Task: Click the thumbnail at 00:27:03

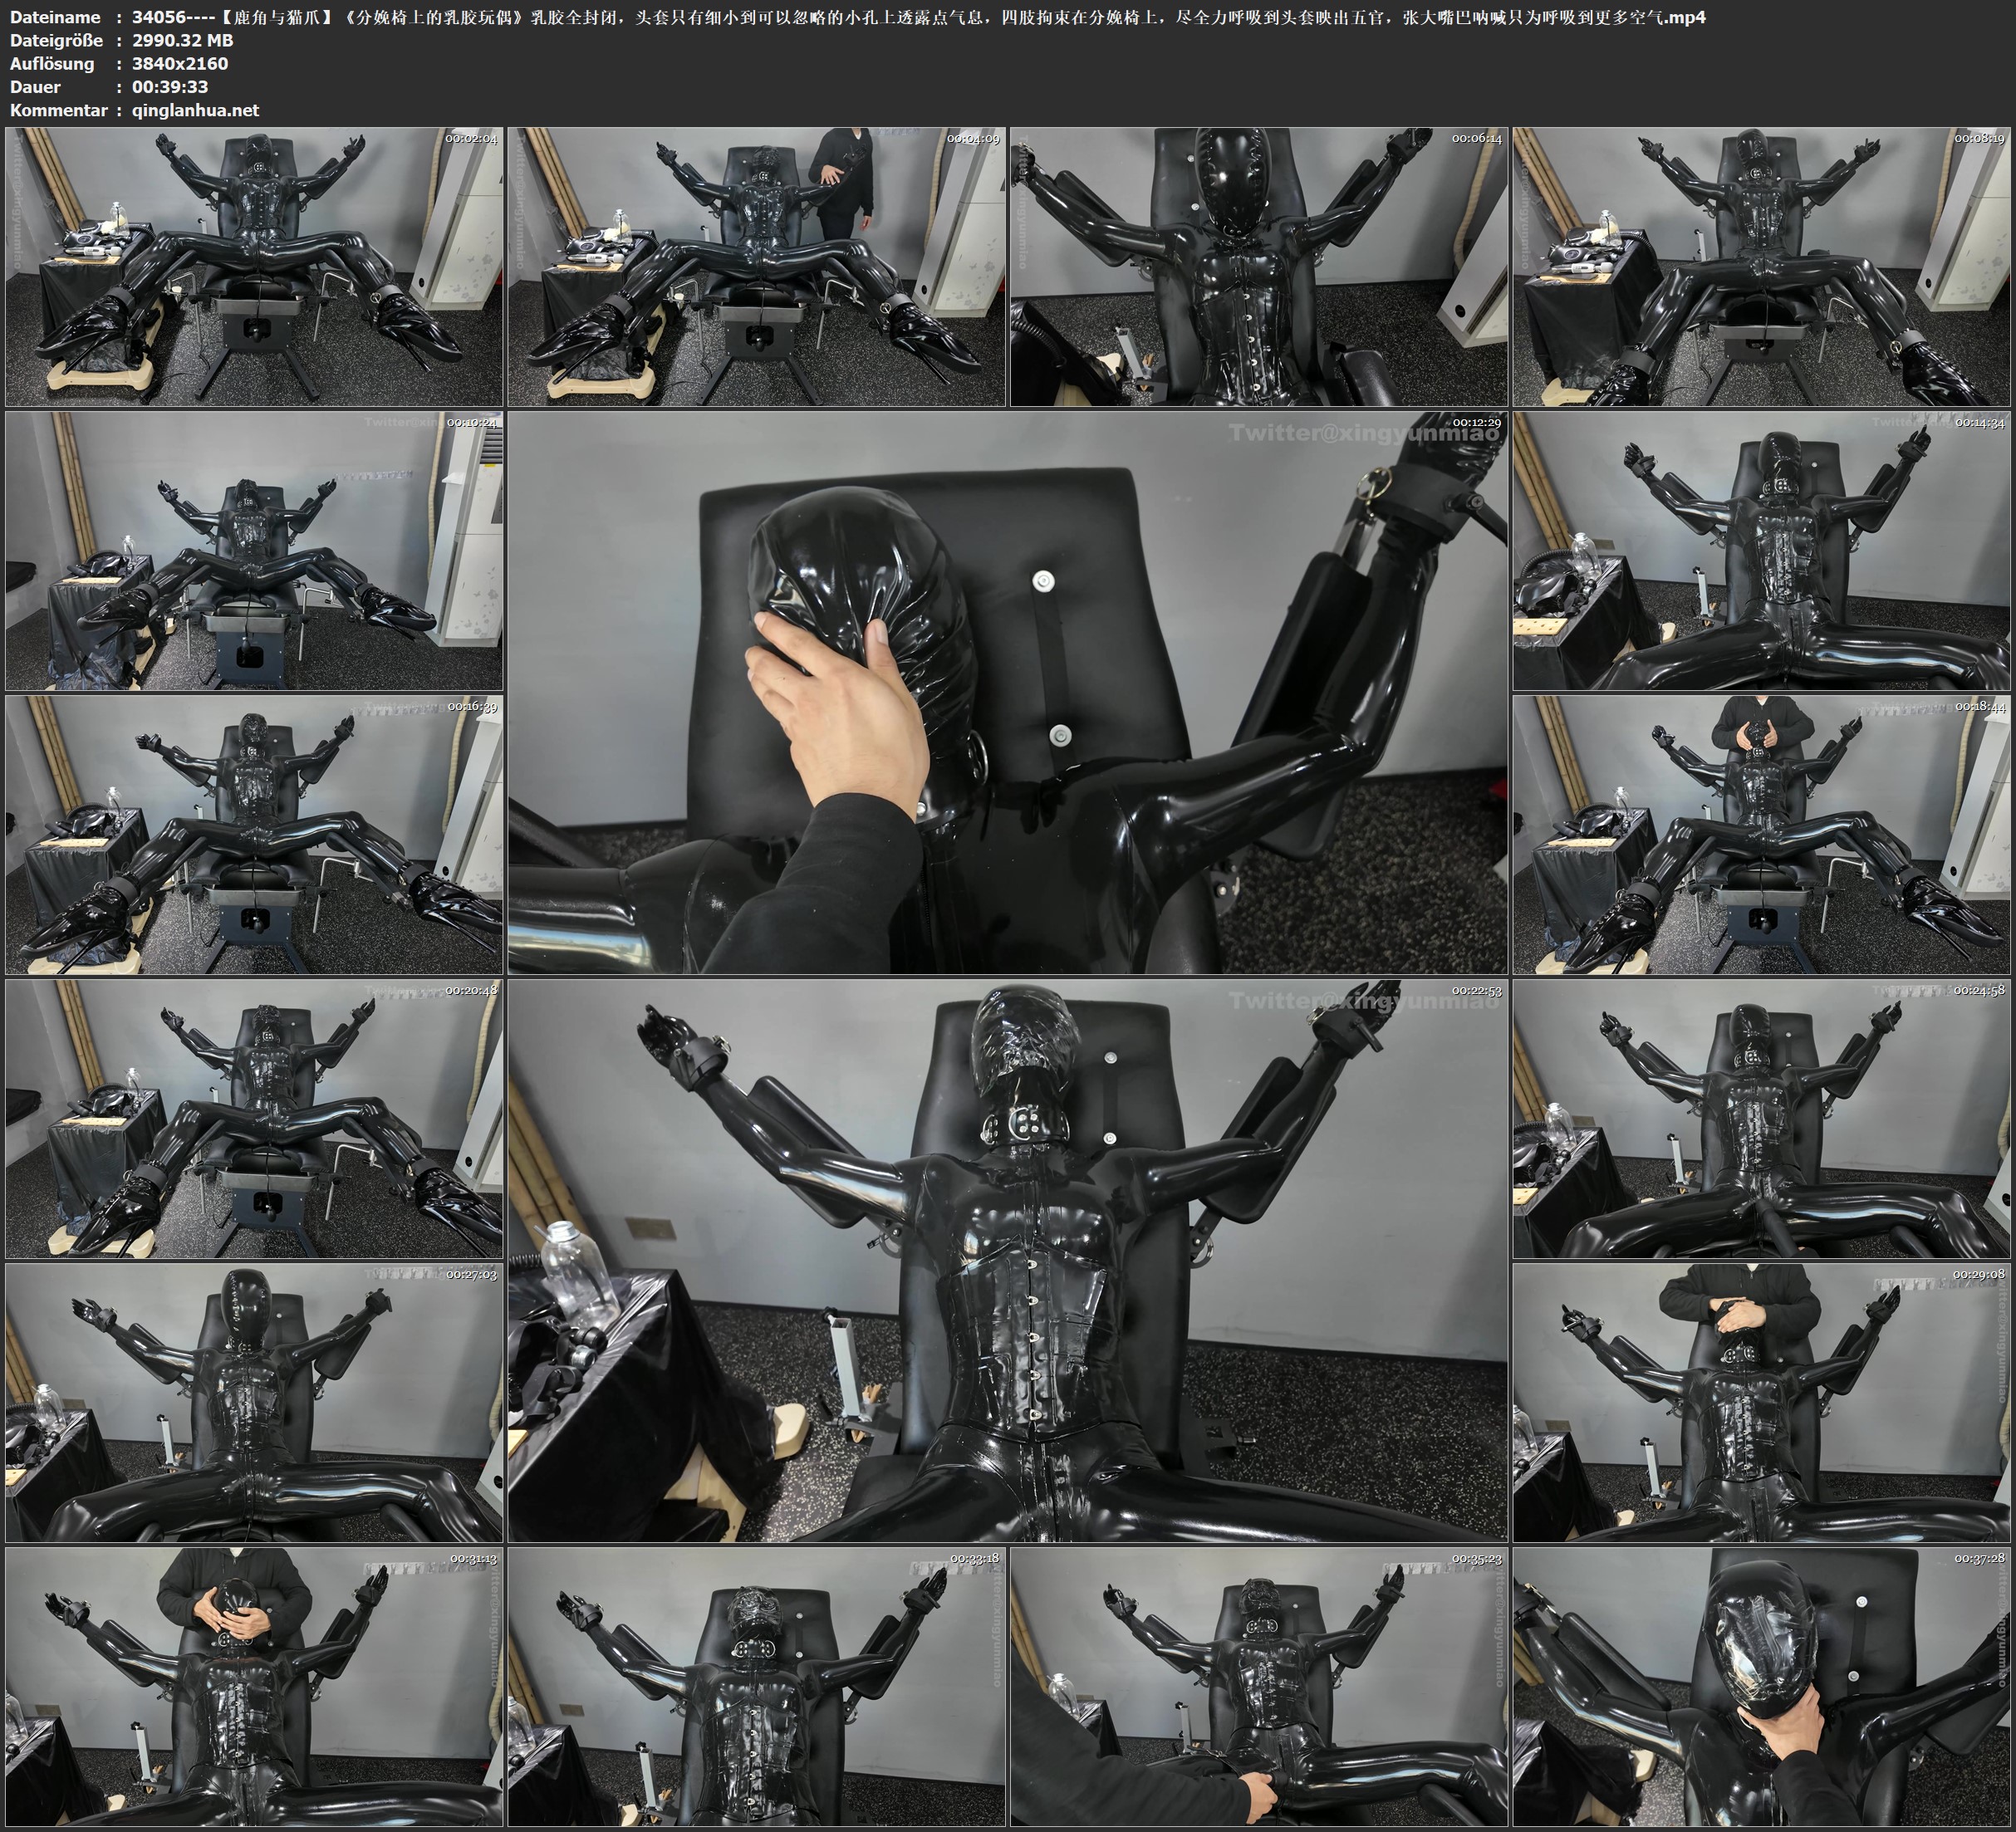Action: [x=255, y=1403]
